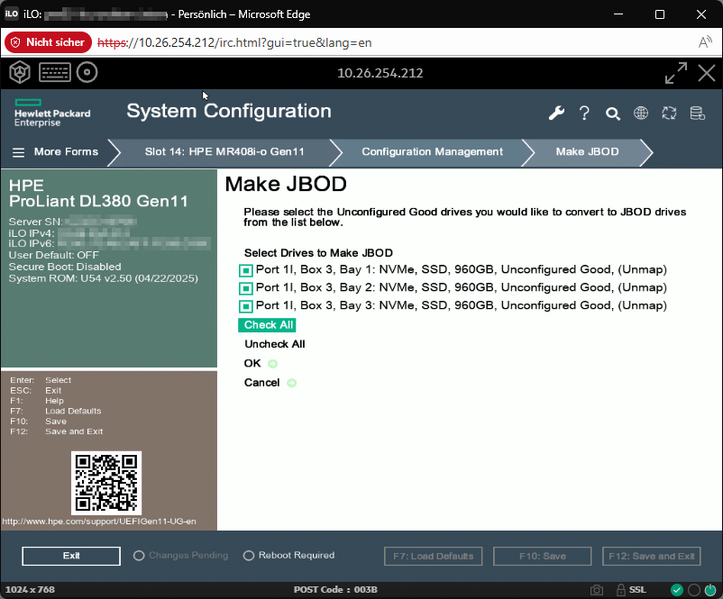Click the green power button status icon
Viewport: 723px width, 599px height.
(711, 590)
